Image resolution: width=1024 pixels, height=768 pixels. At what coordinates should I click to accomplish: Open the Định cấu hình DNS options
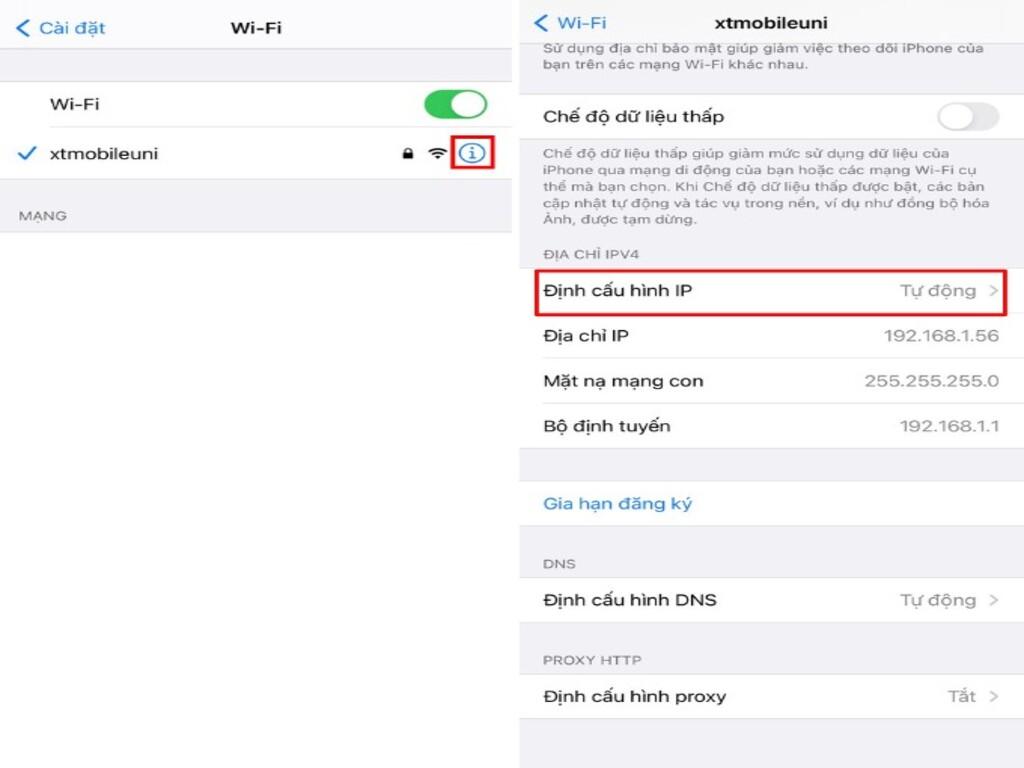click(770, 600)
